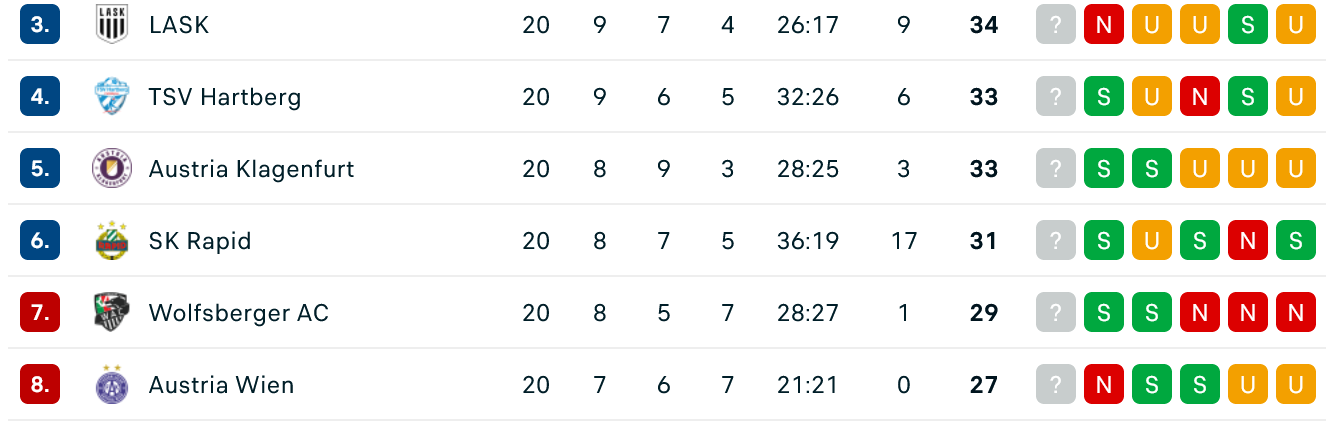Click the Austria Klagenfurt club crest

tap(111, 168)
